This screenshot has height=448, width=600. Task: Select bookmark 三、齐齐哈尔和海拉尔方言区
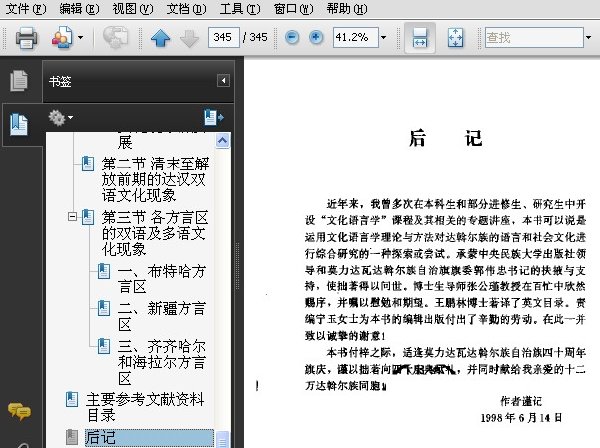tap(161, 362)
